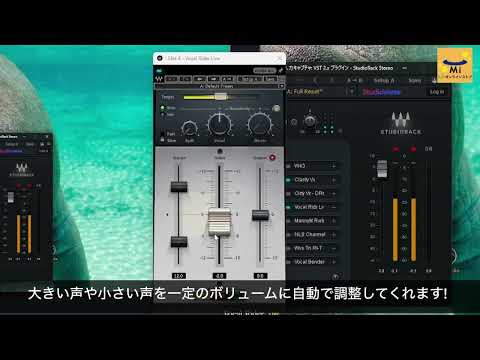The height and width of the screenshot is (360, 480).
Task: Load the previous preset with the left arrow
Action: tap(199, 79)
